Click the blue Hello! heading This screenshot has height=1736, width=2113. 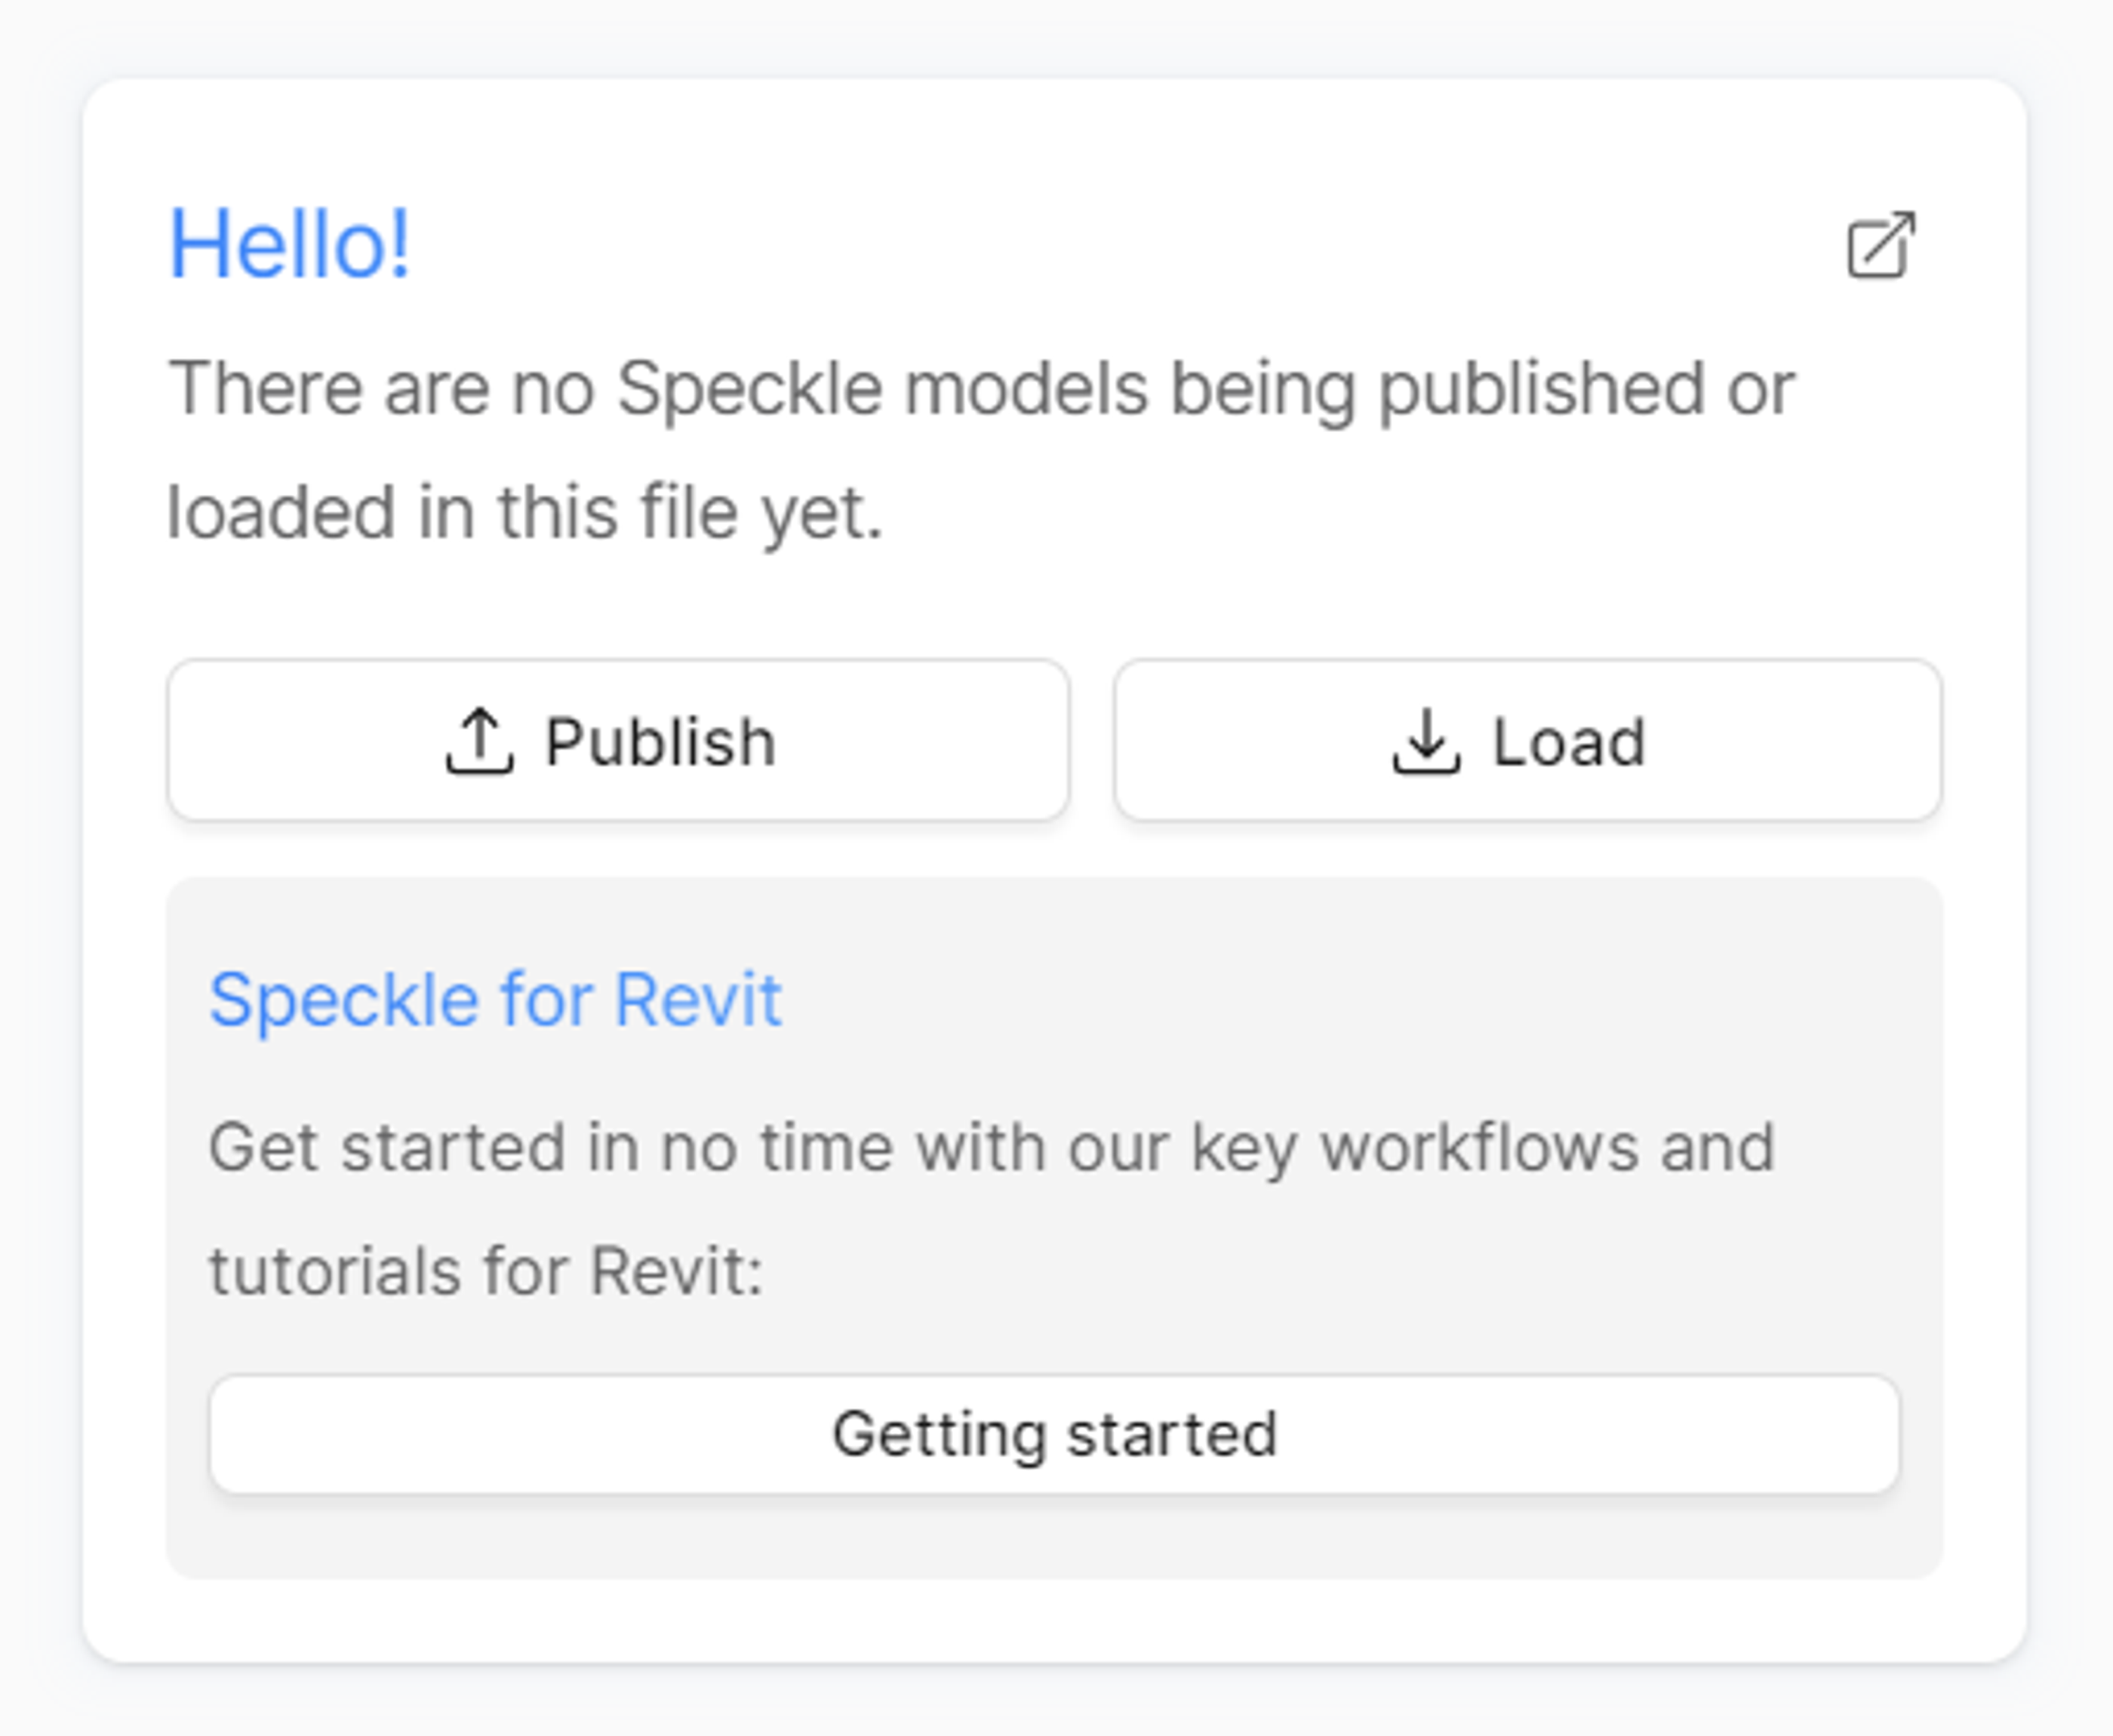click(290, 244)
